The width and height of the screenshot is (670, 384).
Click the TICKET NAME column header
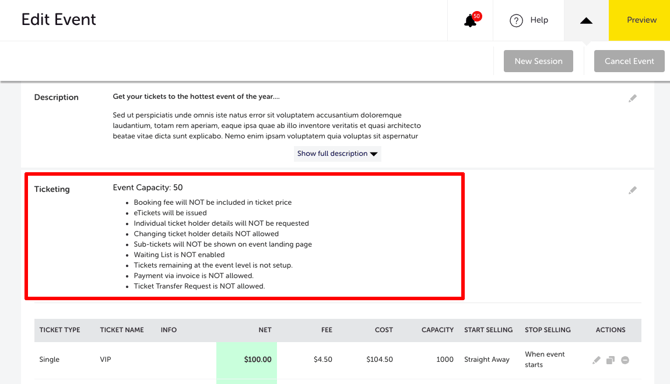coord(122,330)
